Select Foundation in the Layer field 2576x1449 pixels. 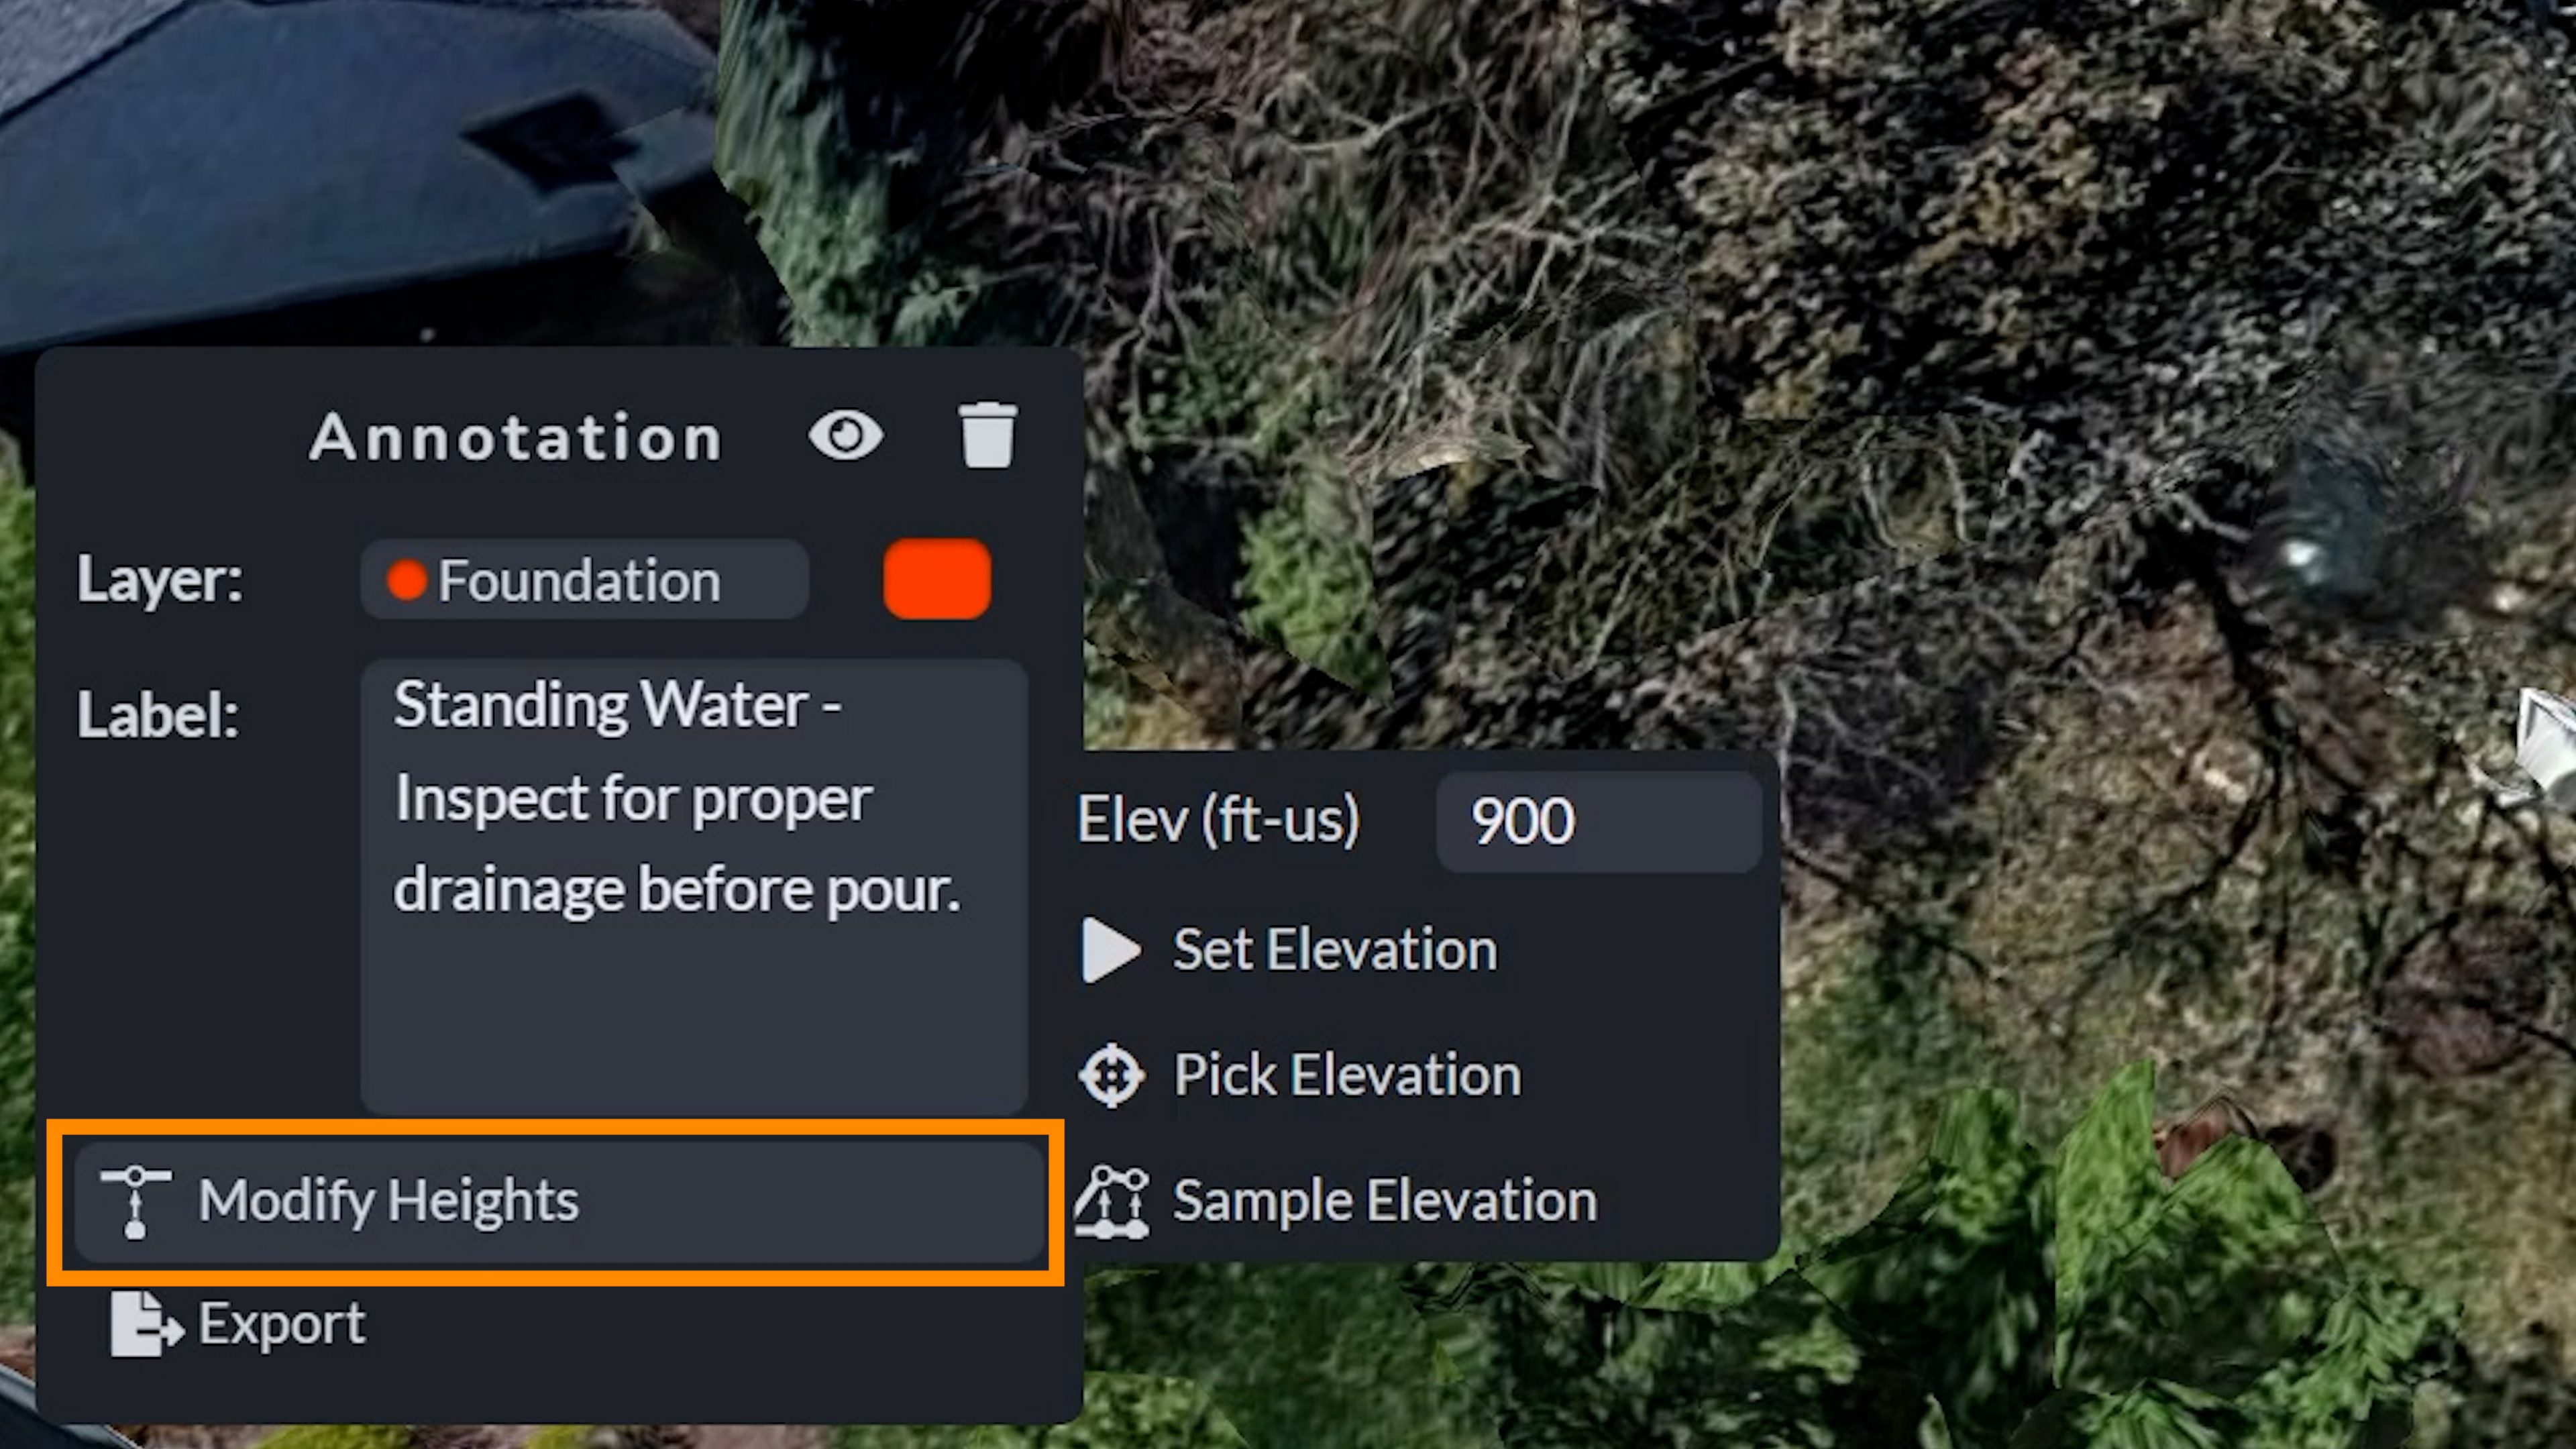583,579
